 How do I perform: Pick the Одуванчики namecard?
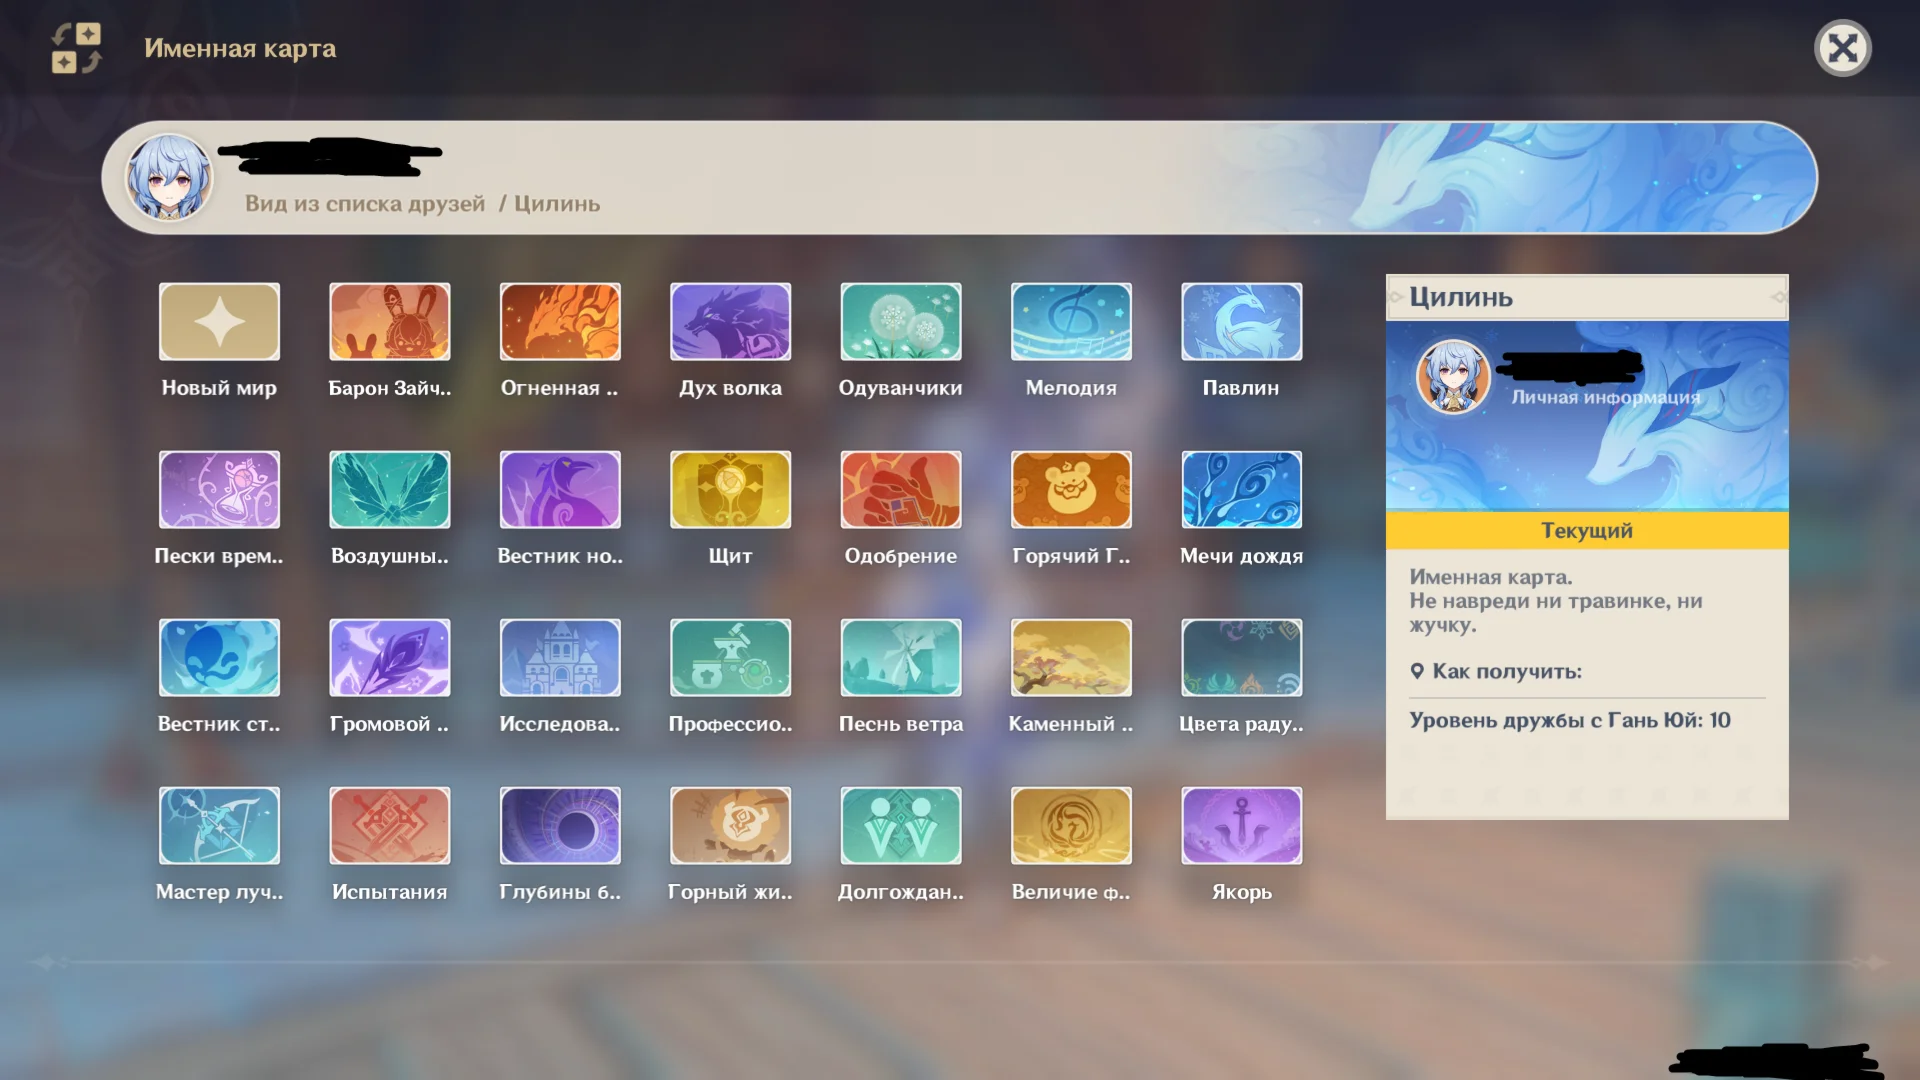pos(900,322)
